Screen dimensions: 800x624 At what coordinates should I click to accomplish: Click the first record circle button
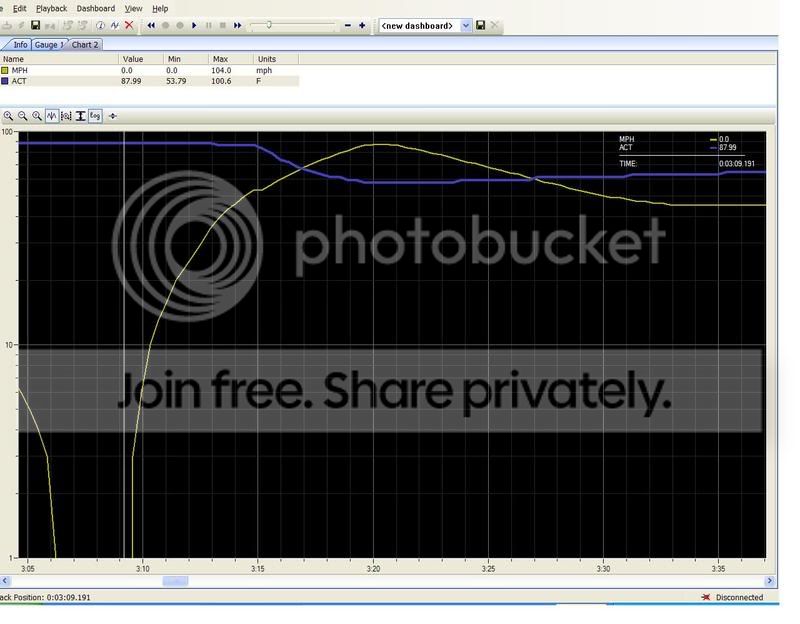[165, 25]
